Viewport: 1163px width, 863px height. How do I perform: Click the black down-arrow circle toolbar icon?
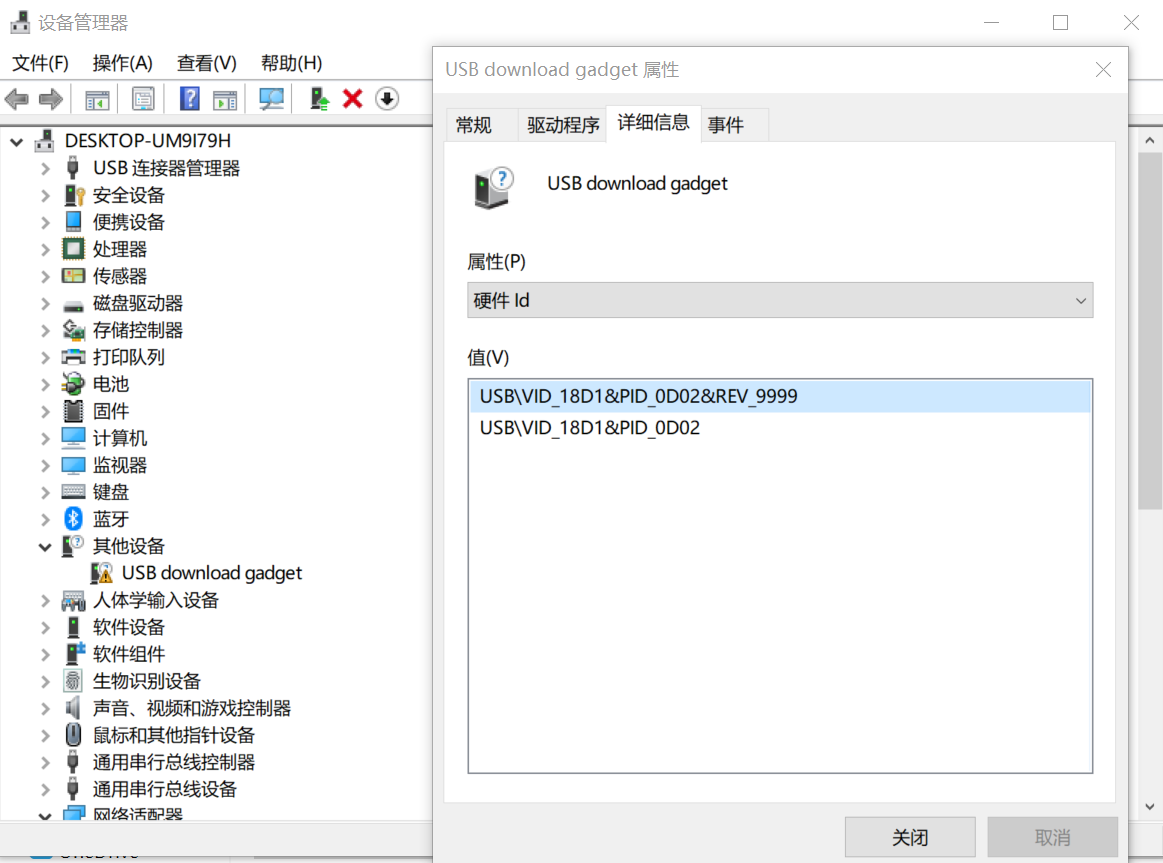click(386, 99)
